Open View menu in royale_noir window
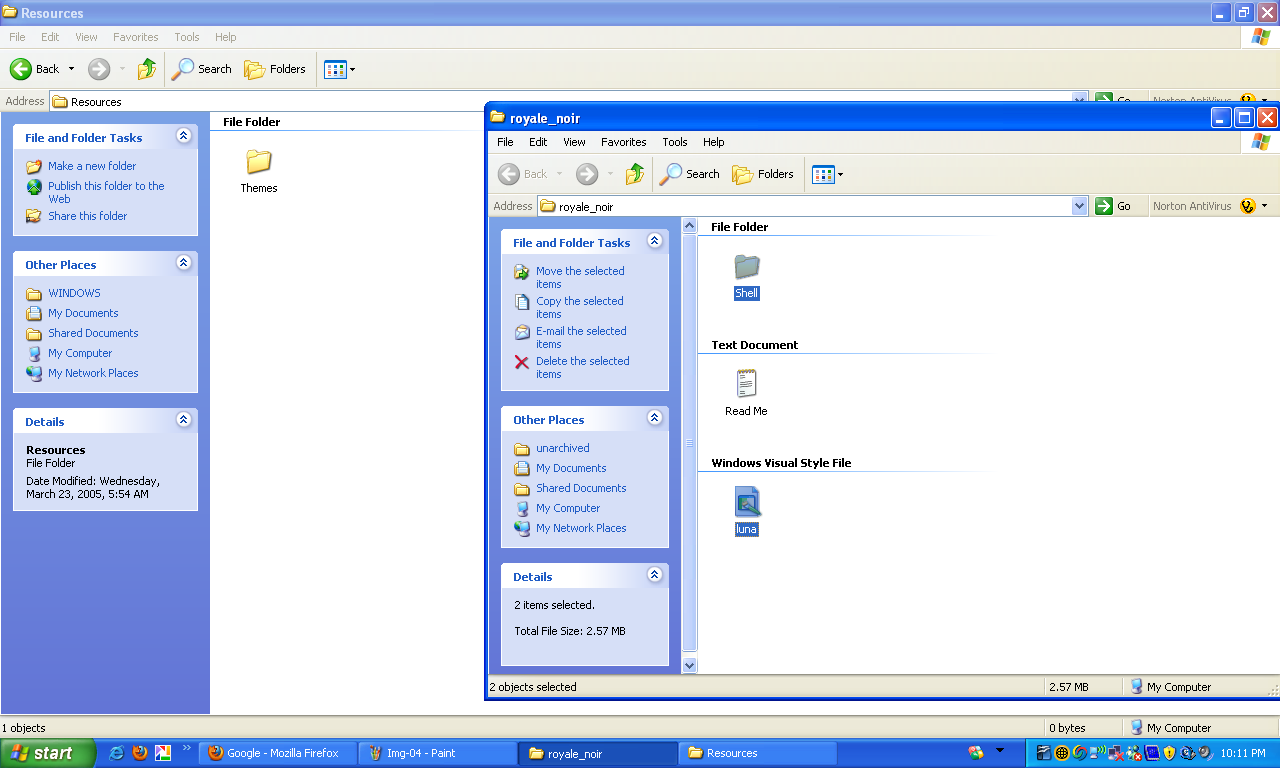Viewport: 1280px width, 768px height. coord(574,142)
